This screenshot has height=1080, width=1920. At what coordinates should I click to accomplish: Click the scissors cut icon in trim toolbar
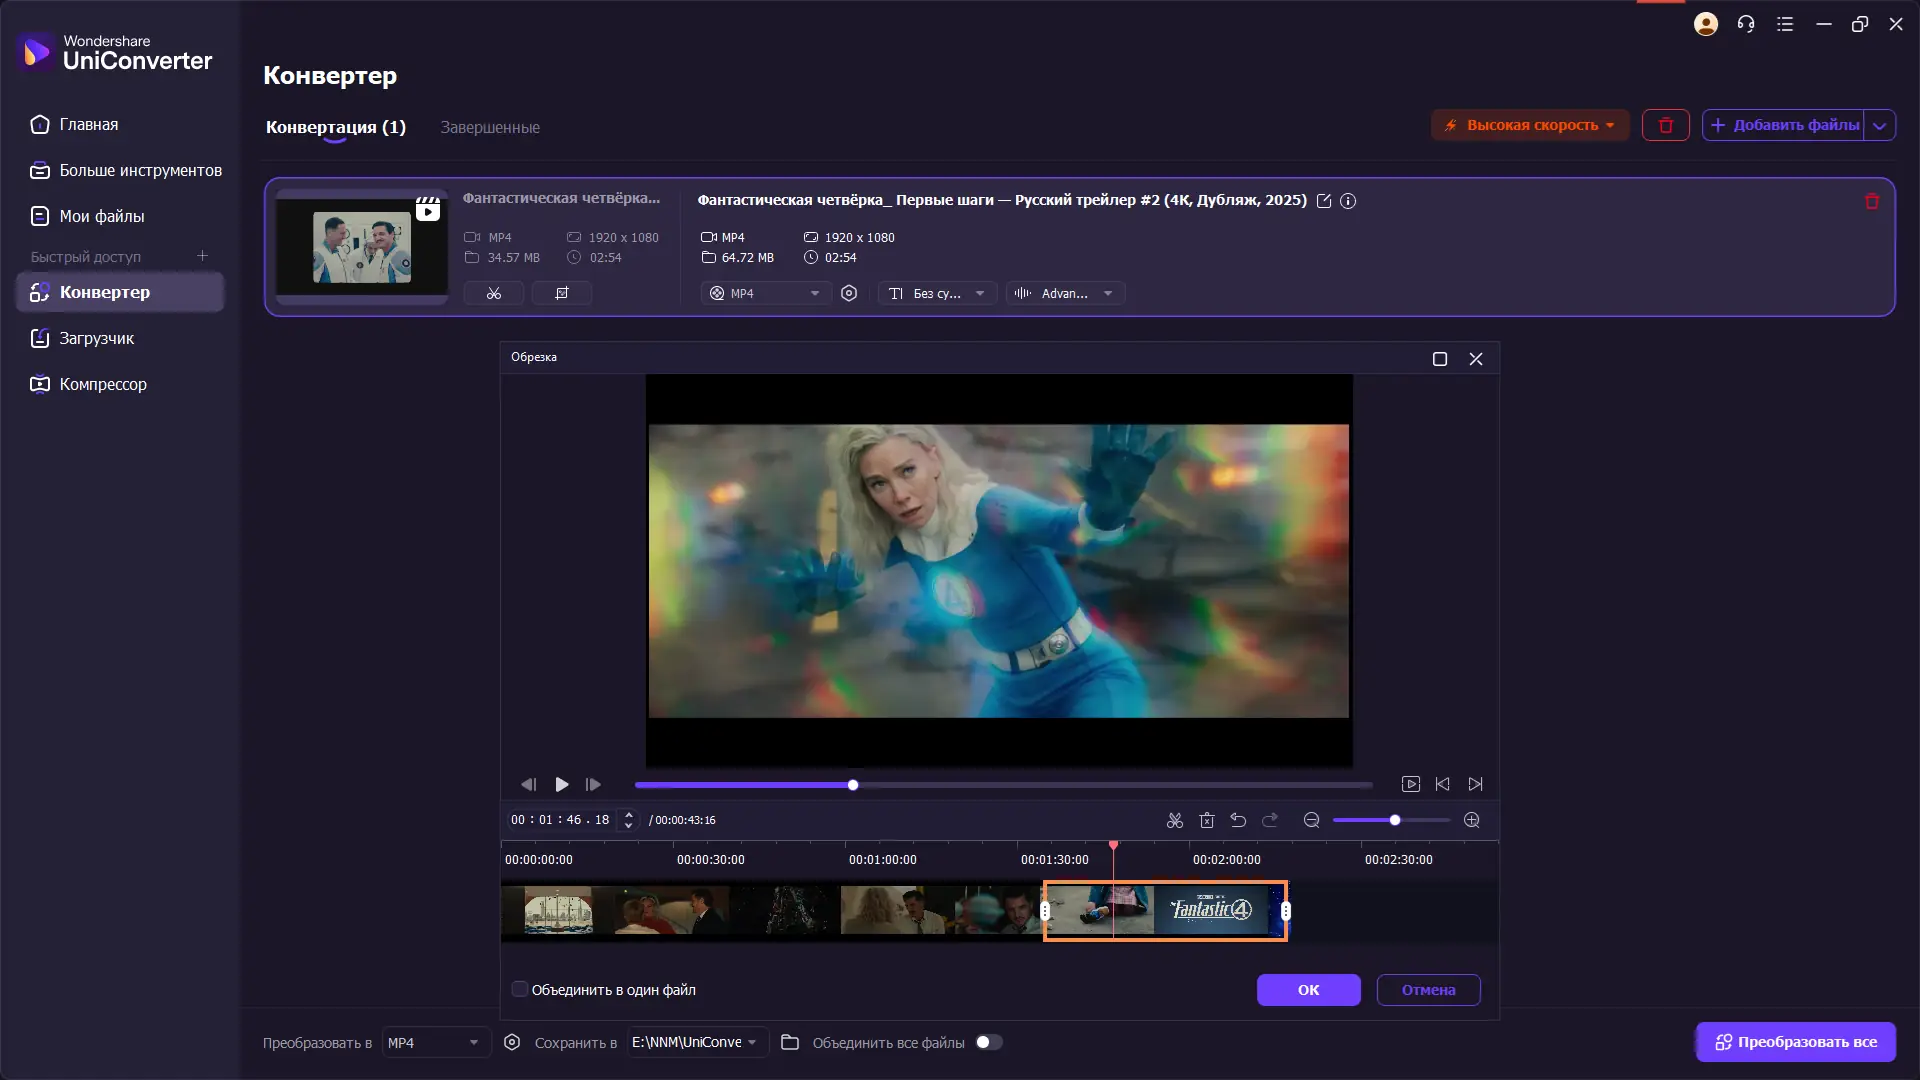tap(1175, 820)
